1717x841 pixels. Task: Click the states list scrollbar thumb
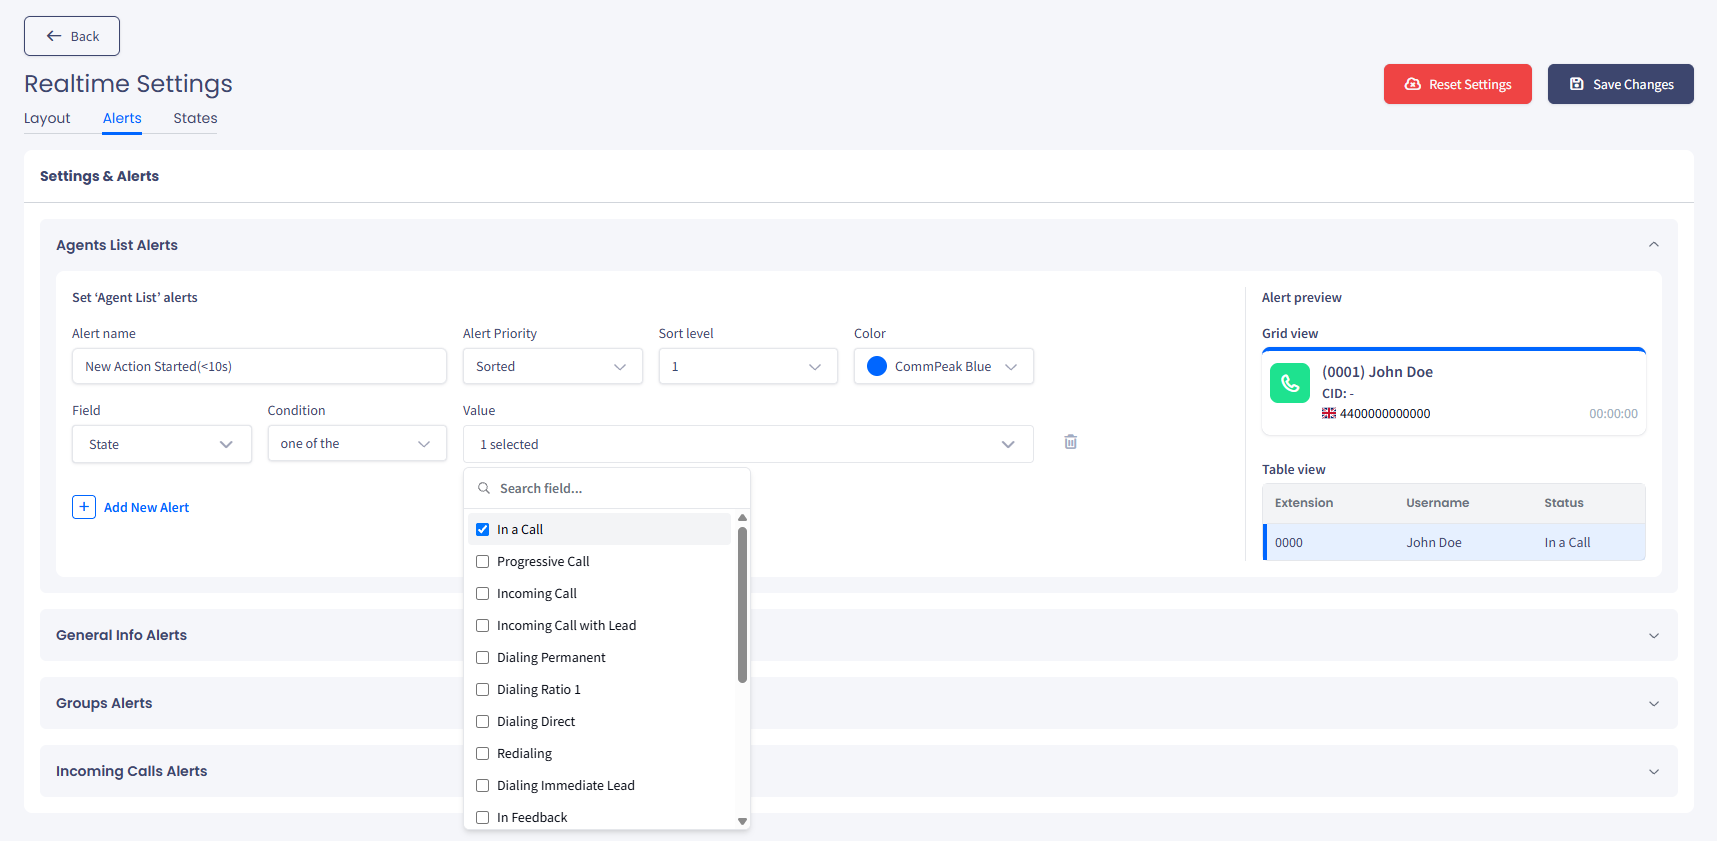point(742,605)
